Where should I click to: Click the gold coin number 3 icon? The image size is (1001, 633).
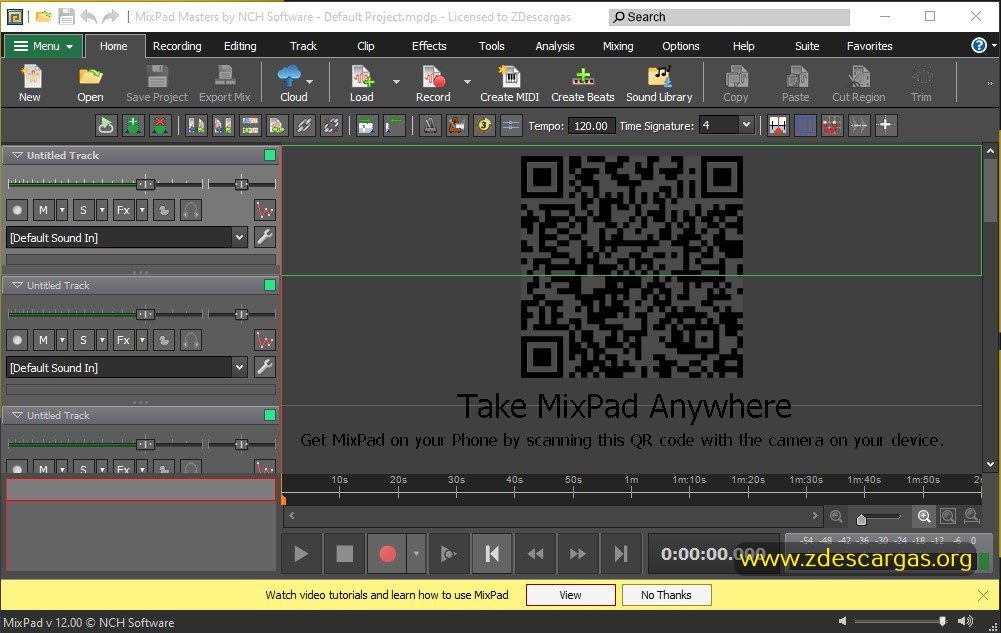tap(484, 126)
